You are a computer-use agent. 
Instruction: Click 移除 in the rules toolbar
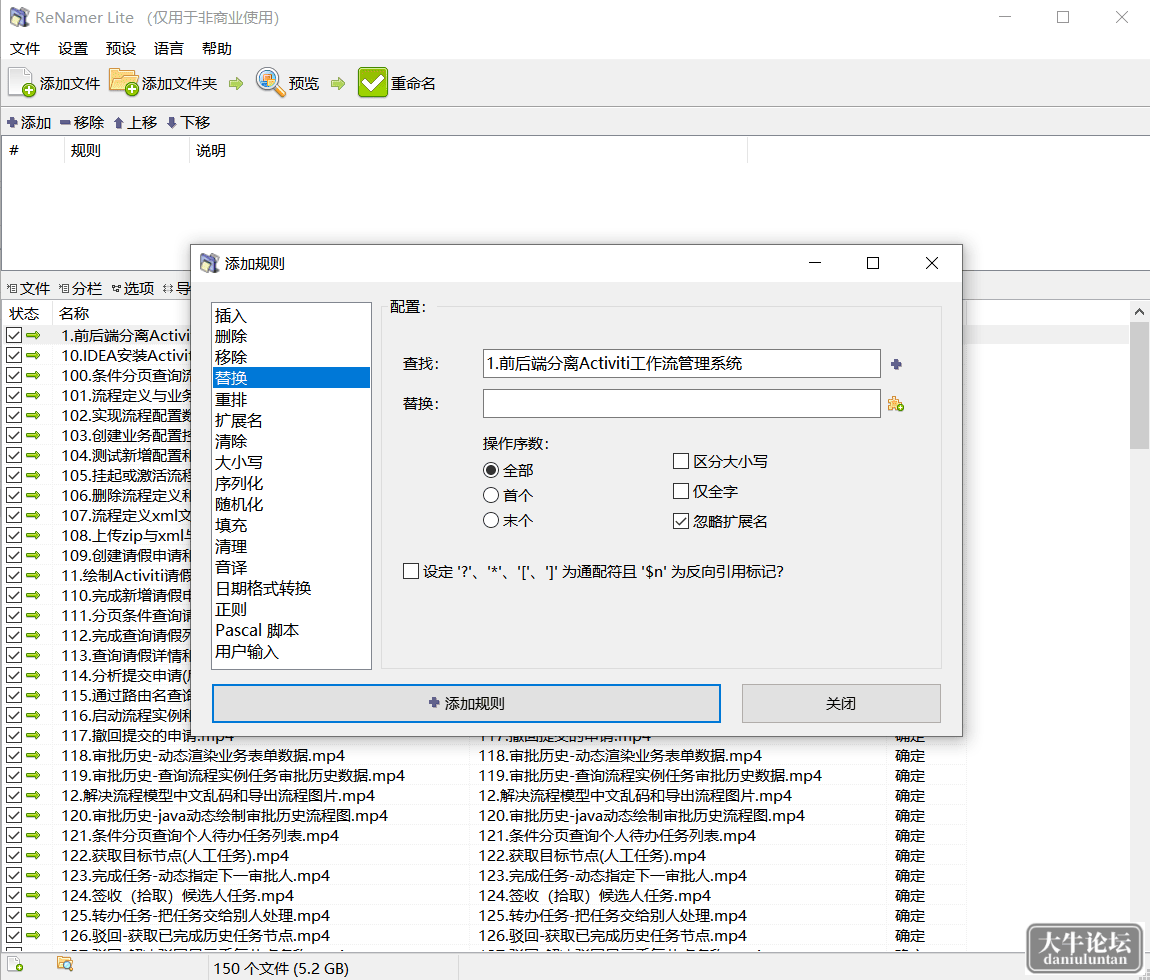[x=82, y=122]
